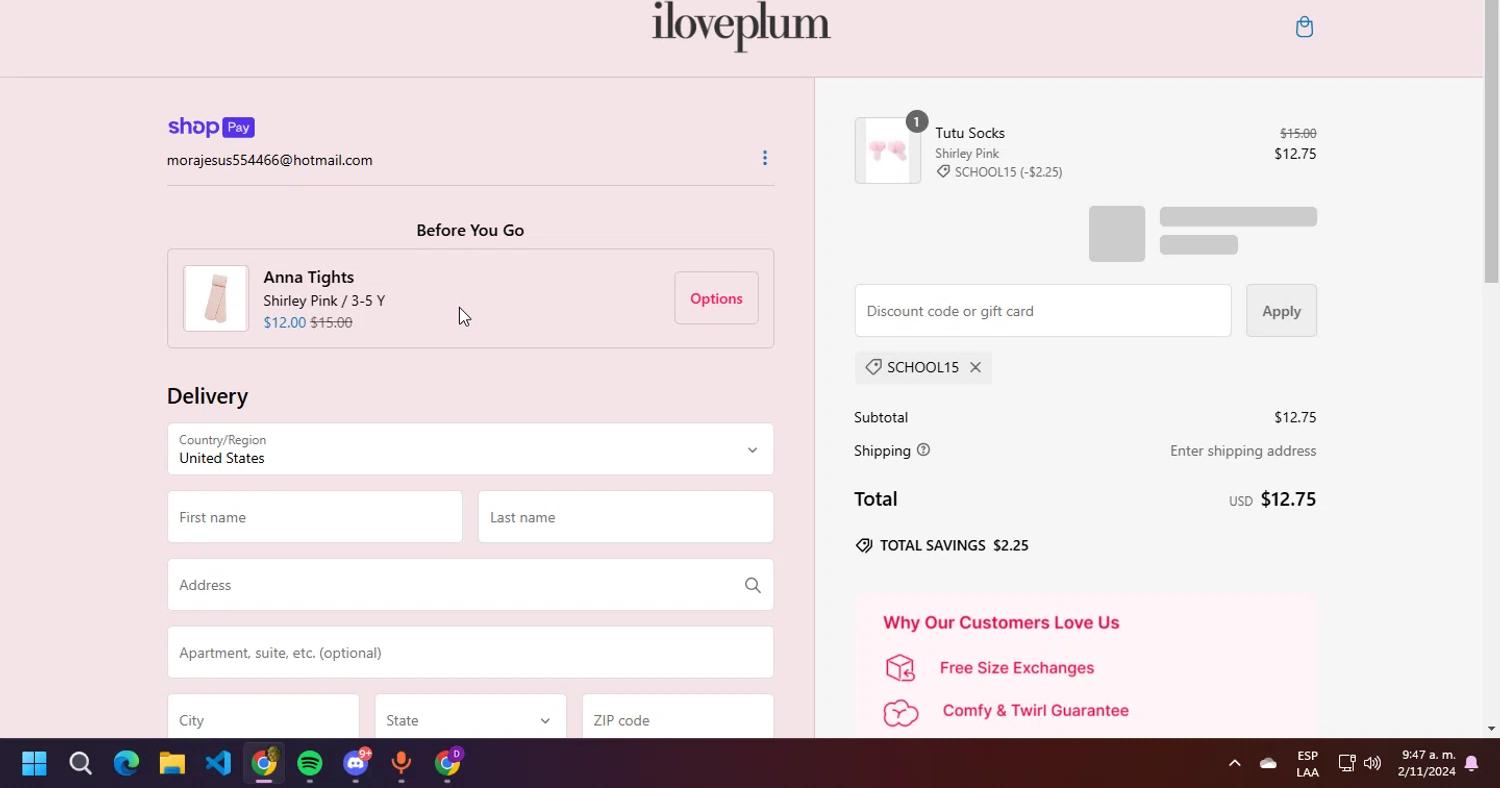This screenshot has height=788, width=1500.
Task: Remove the SCHOOL15 discount code
Action: [x=975, y=367]
